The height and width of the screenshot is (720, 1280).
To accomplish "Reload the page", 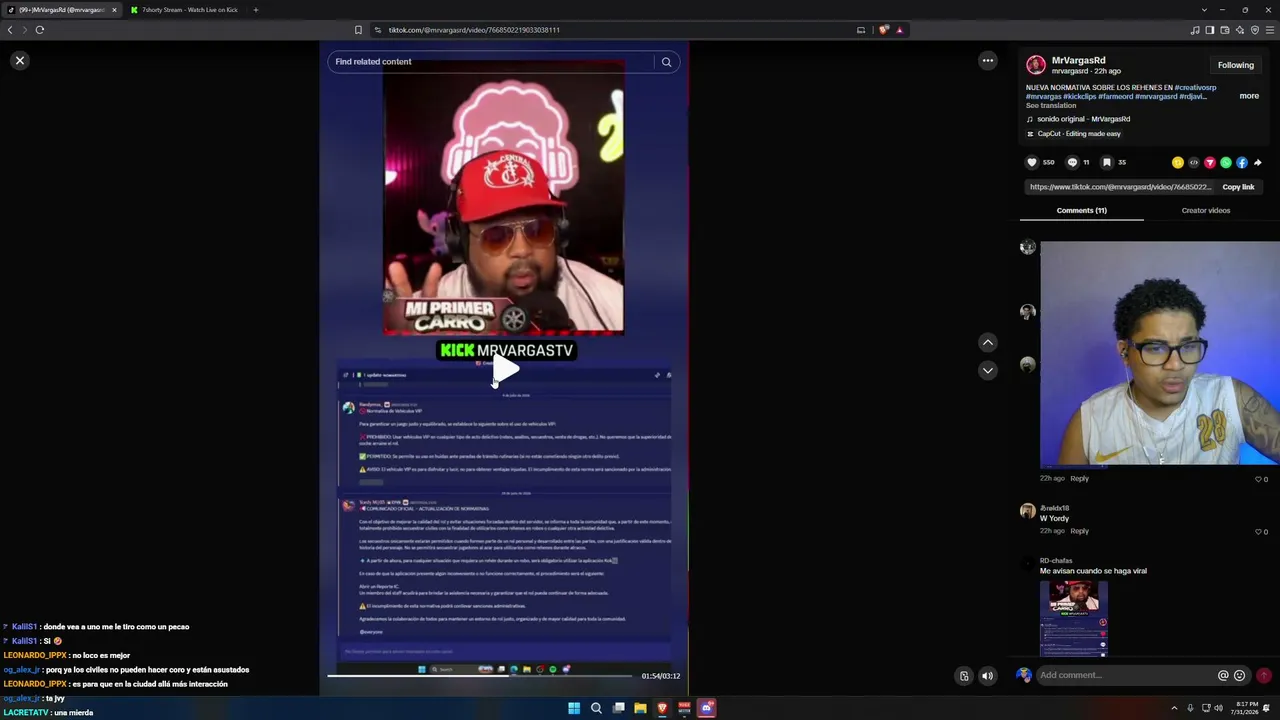I will pos(40,30).
